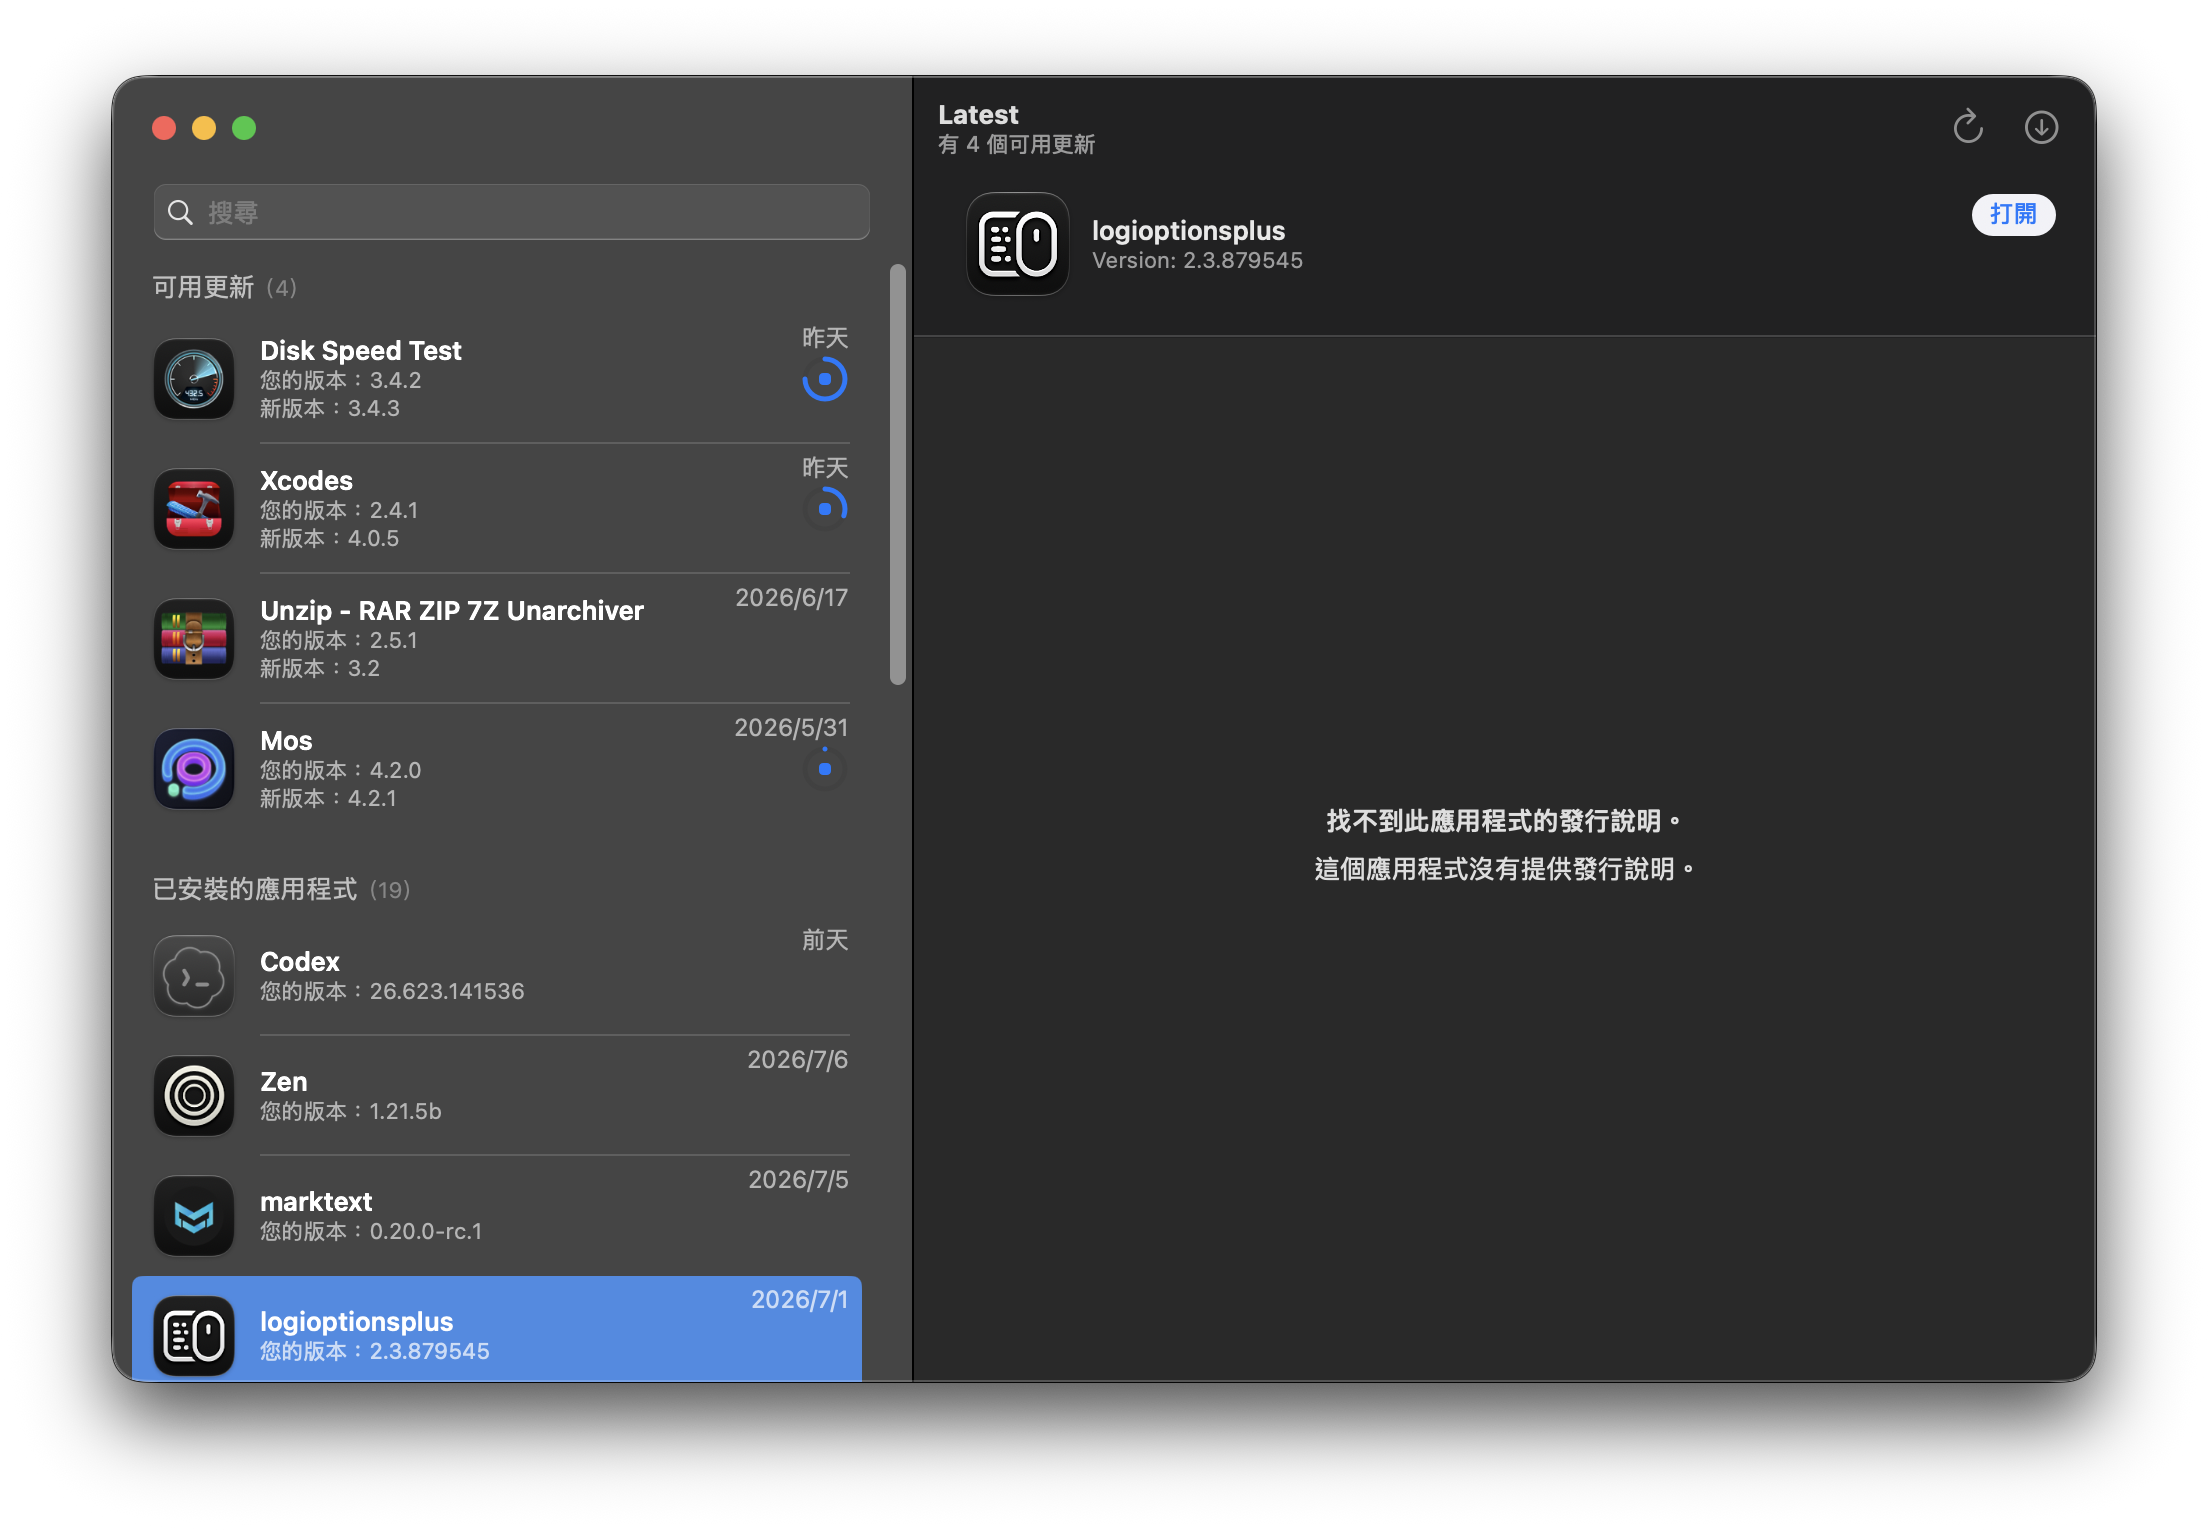Click the 2026/7/5 date on marktext row
This screenshot has height=1530, width=2208.
(797, 1180)
